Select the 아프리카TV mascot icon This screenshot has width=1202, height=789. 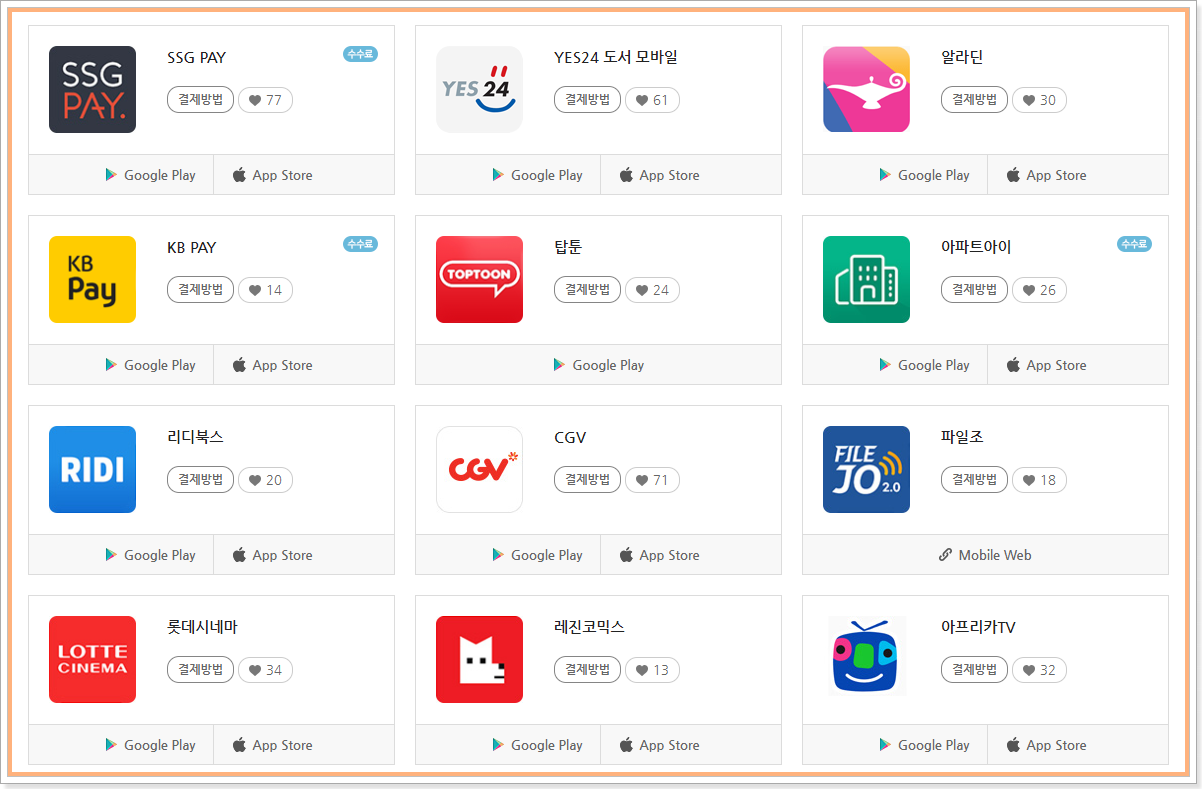[866, 655]
